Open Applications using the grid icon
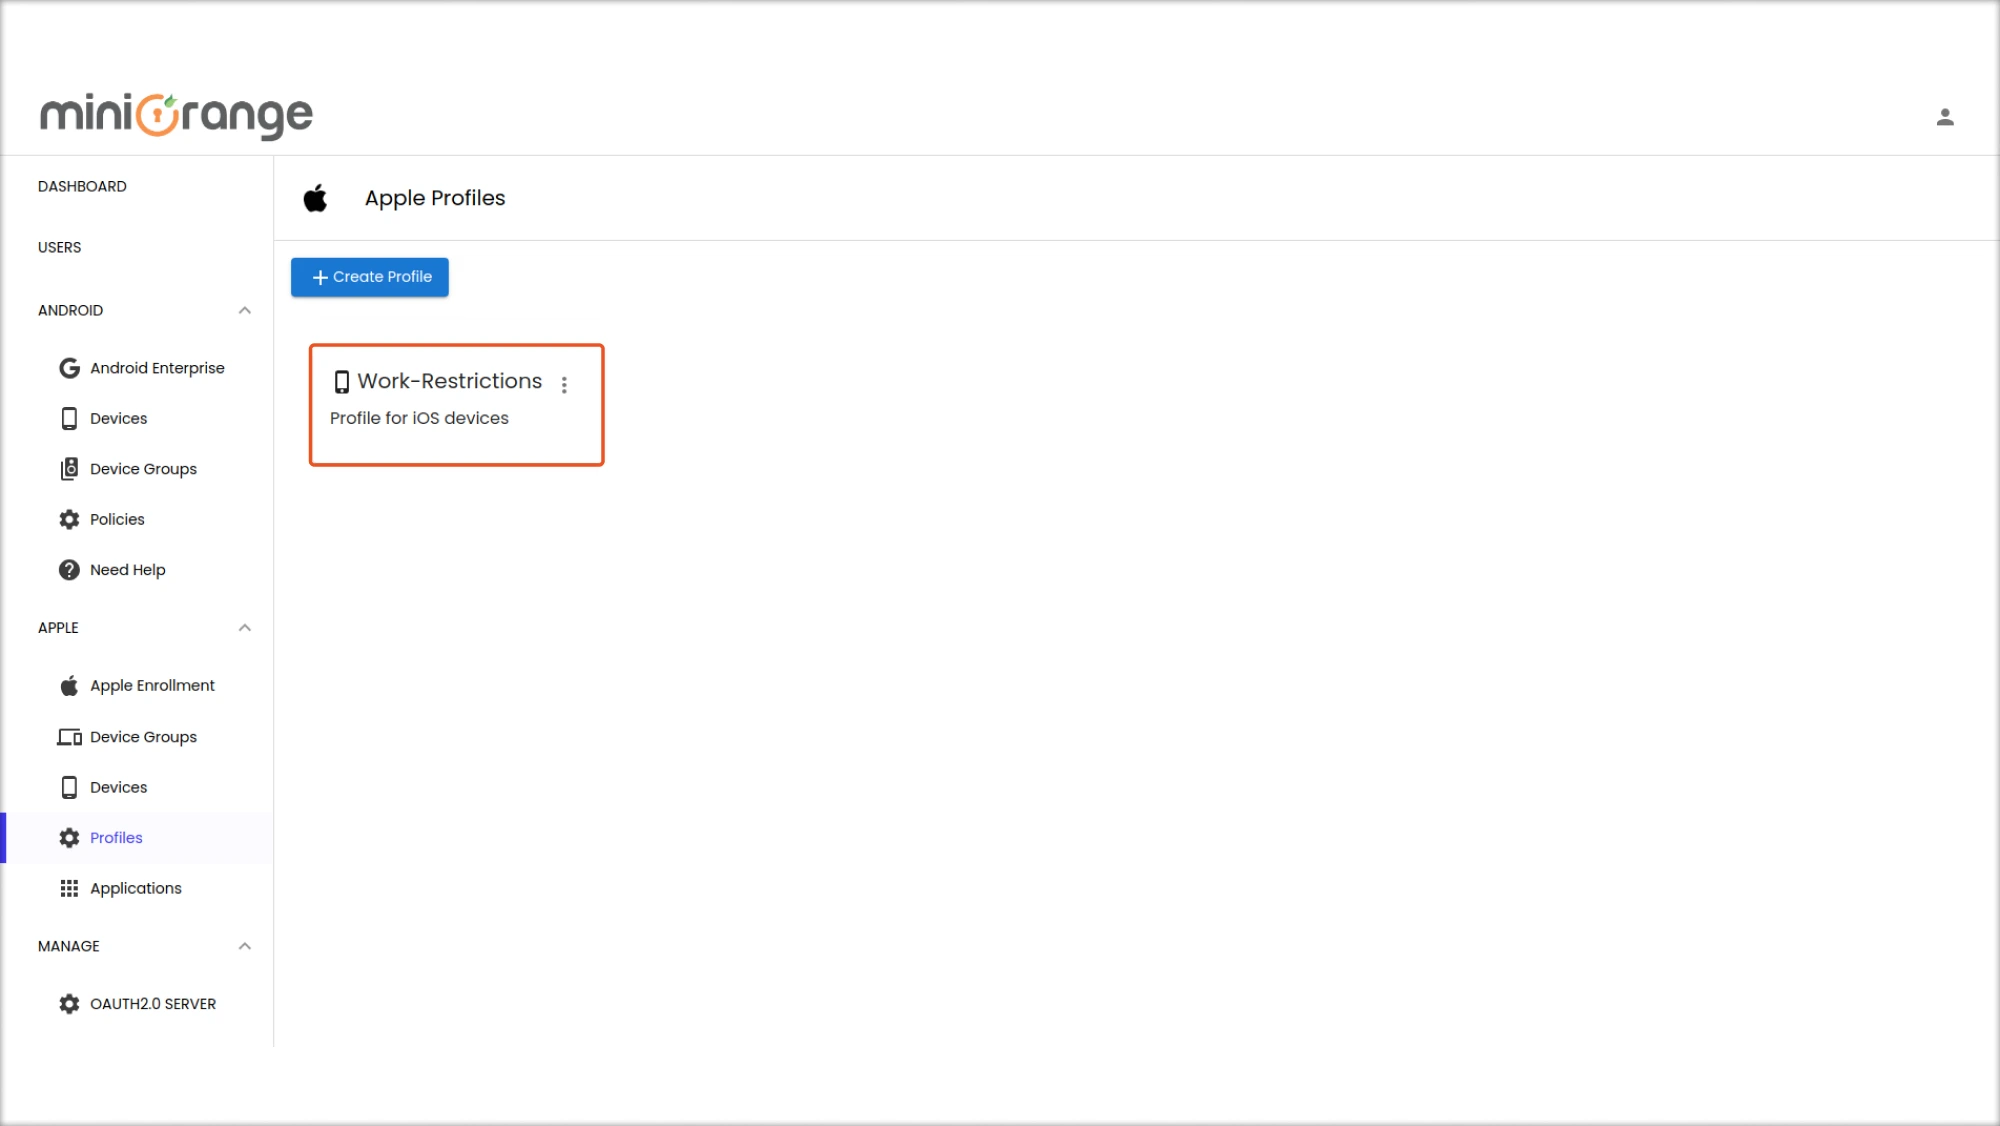The height and width of the screenshot is (1126, 2000). click(68, 888)
